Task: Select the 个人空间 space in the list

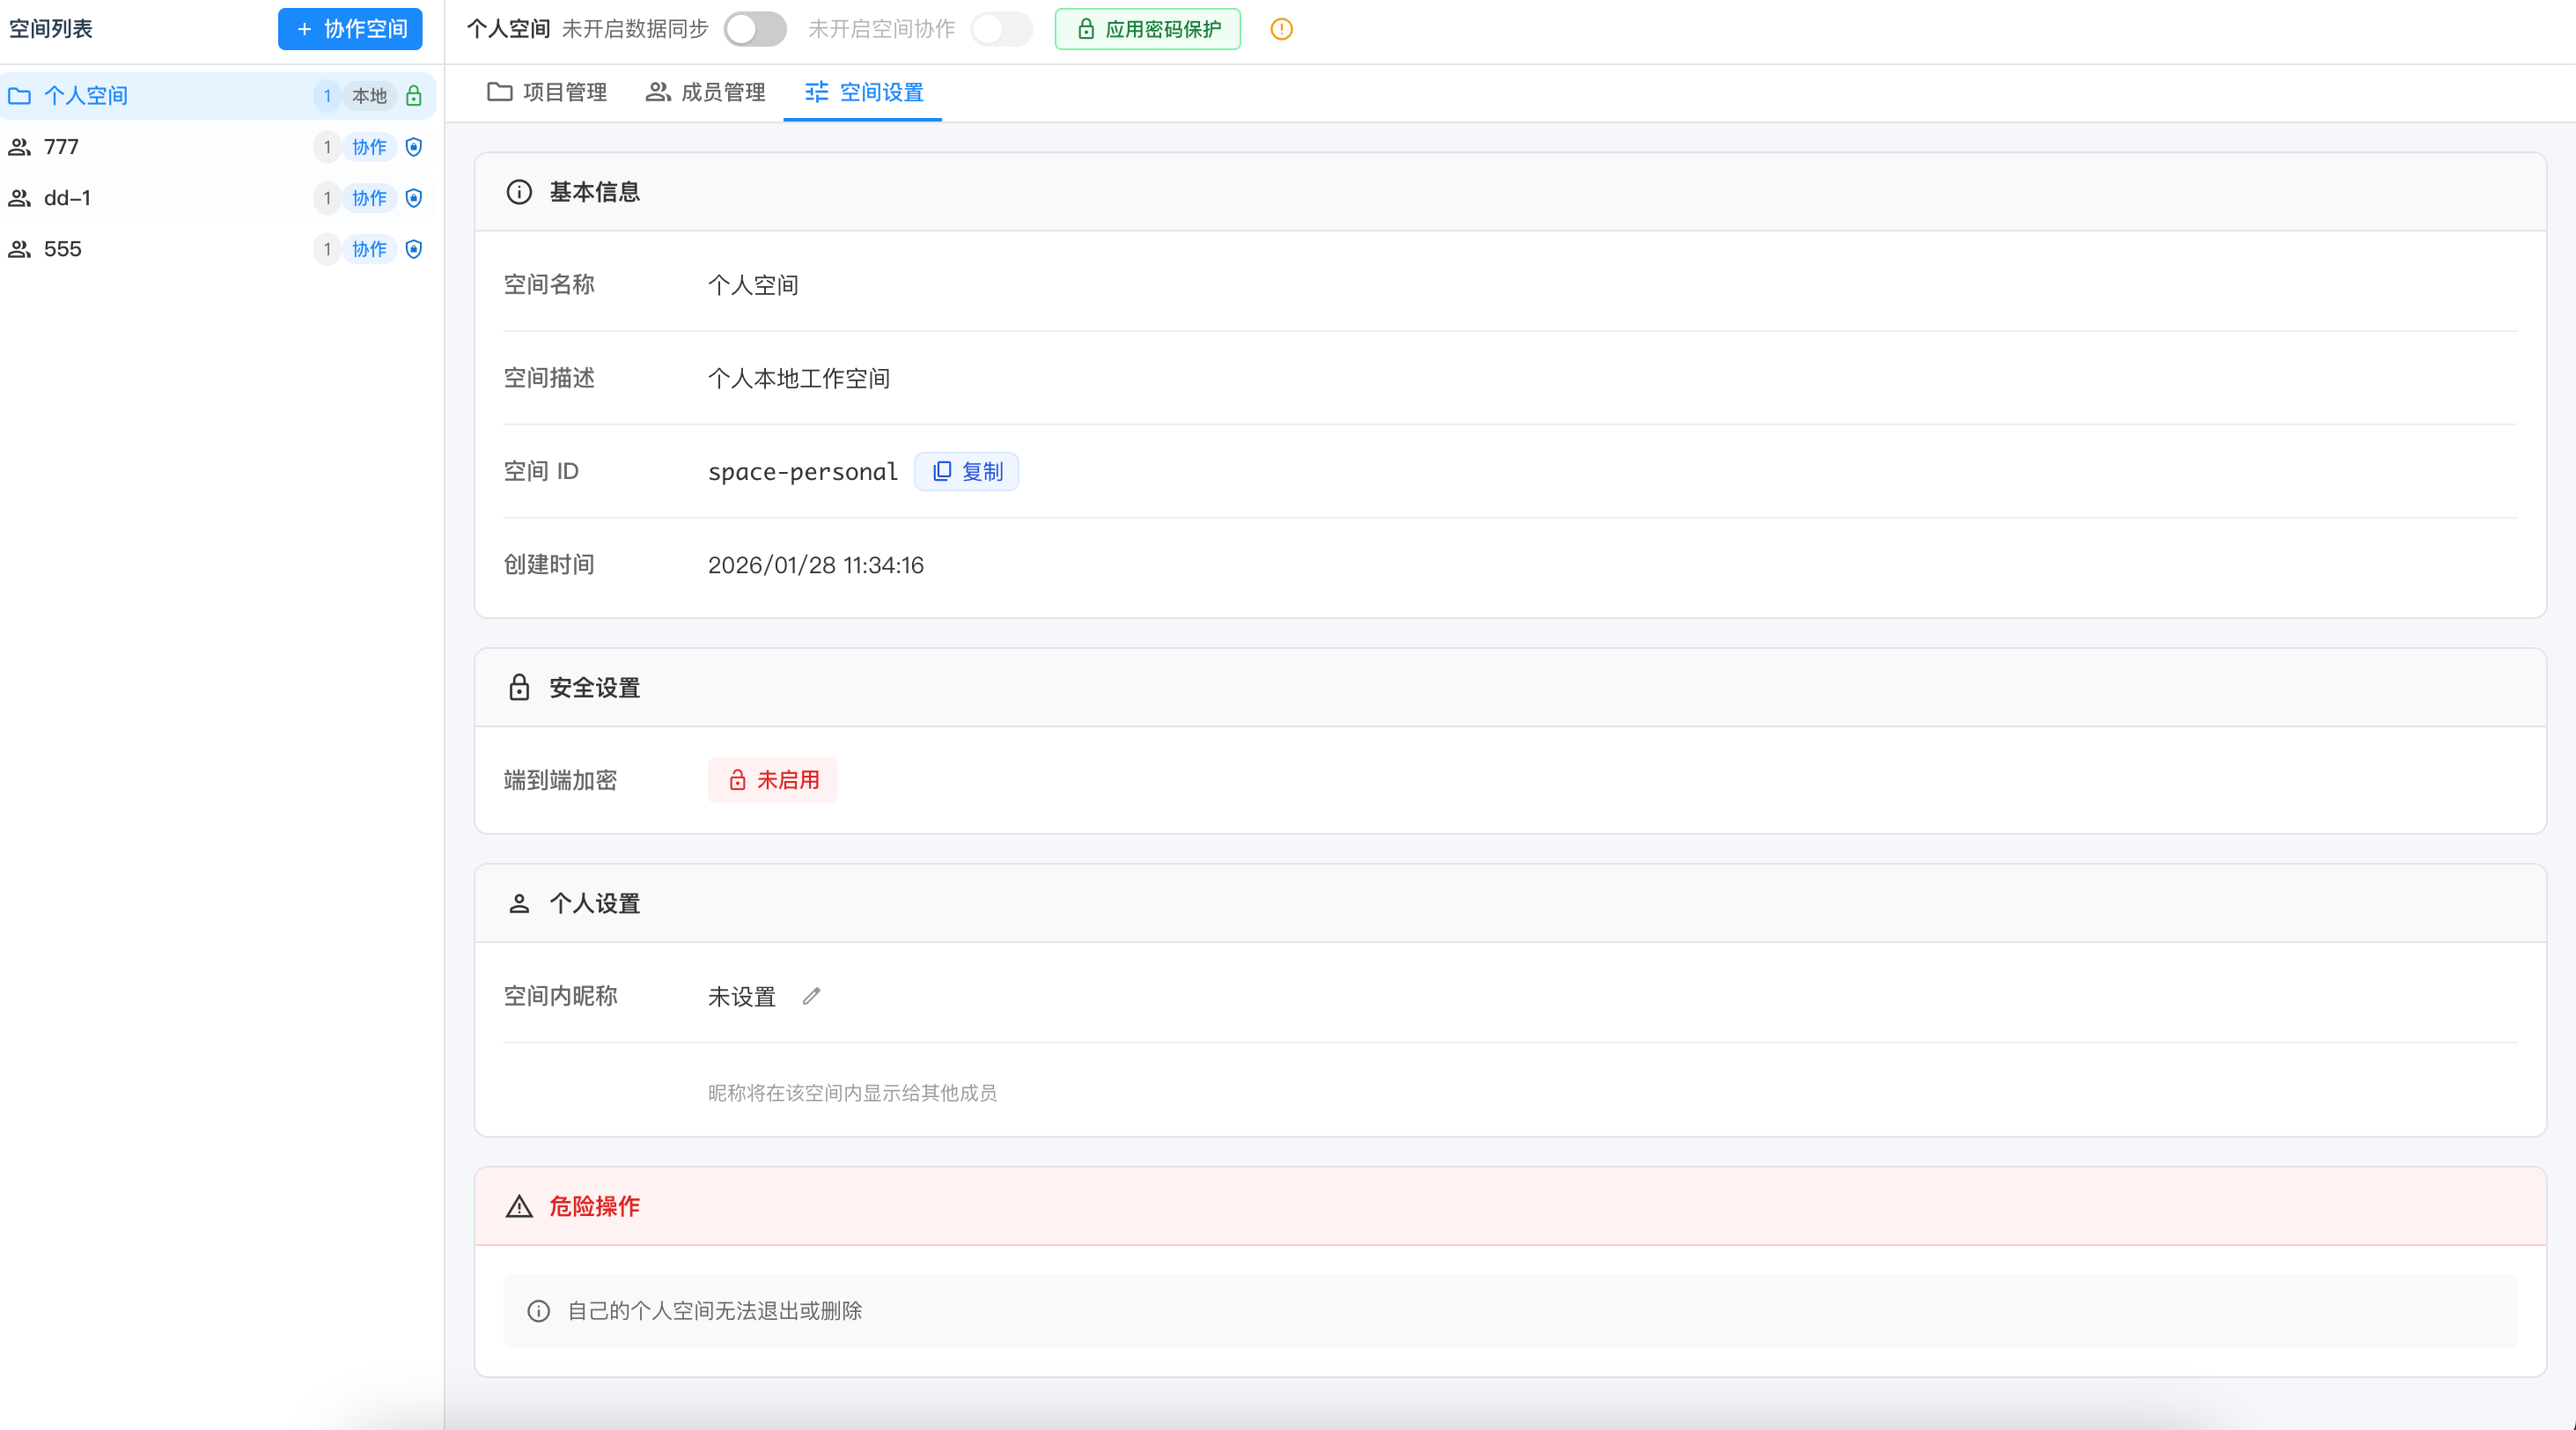Action: pyautogui.click(x=218, y=96)
